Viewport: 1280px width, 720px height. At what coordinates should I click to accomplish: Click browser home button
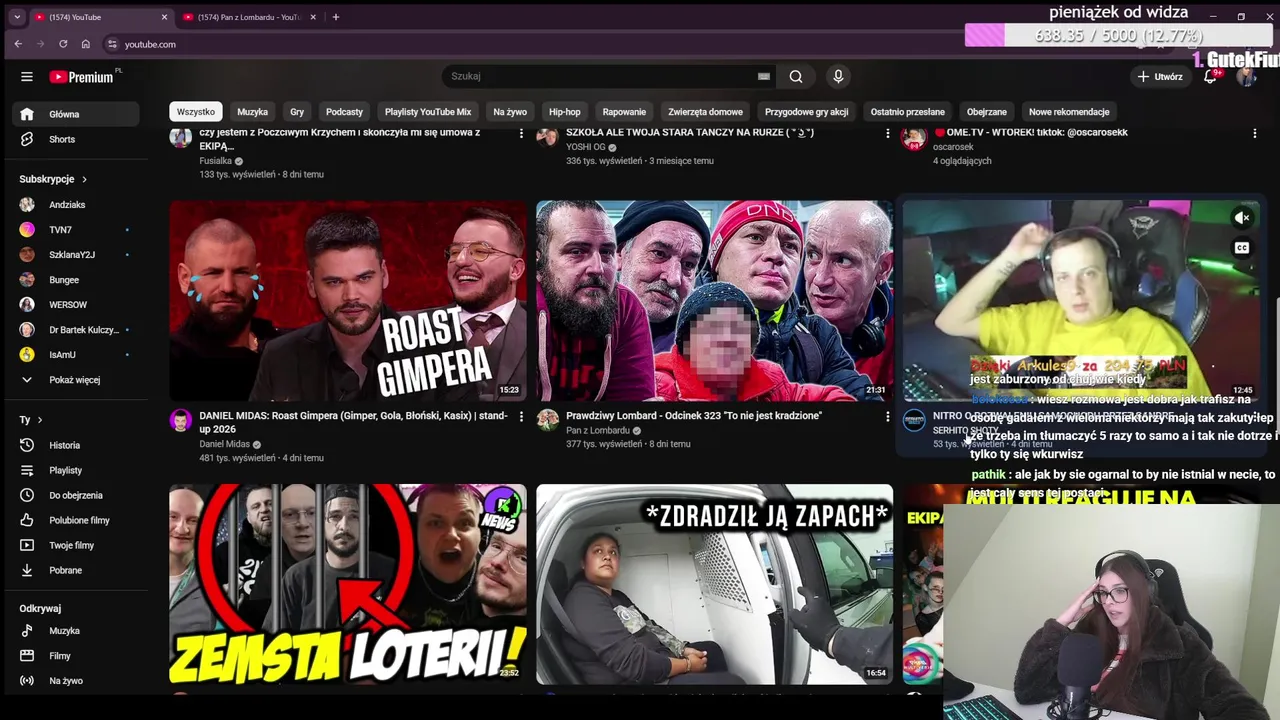click(86, 44)
